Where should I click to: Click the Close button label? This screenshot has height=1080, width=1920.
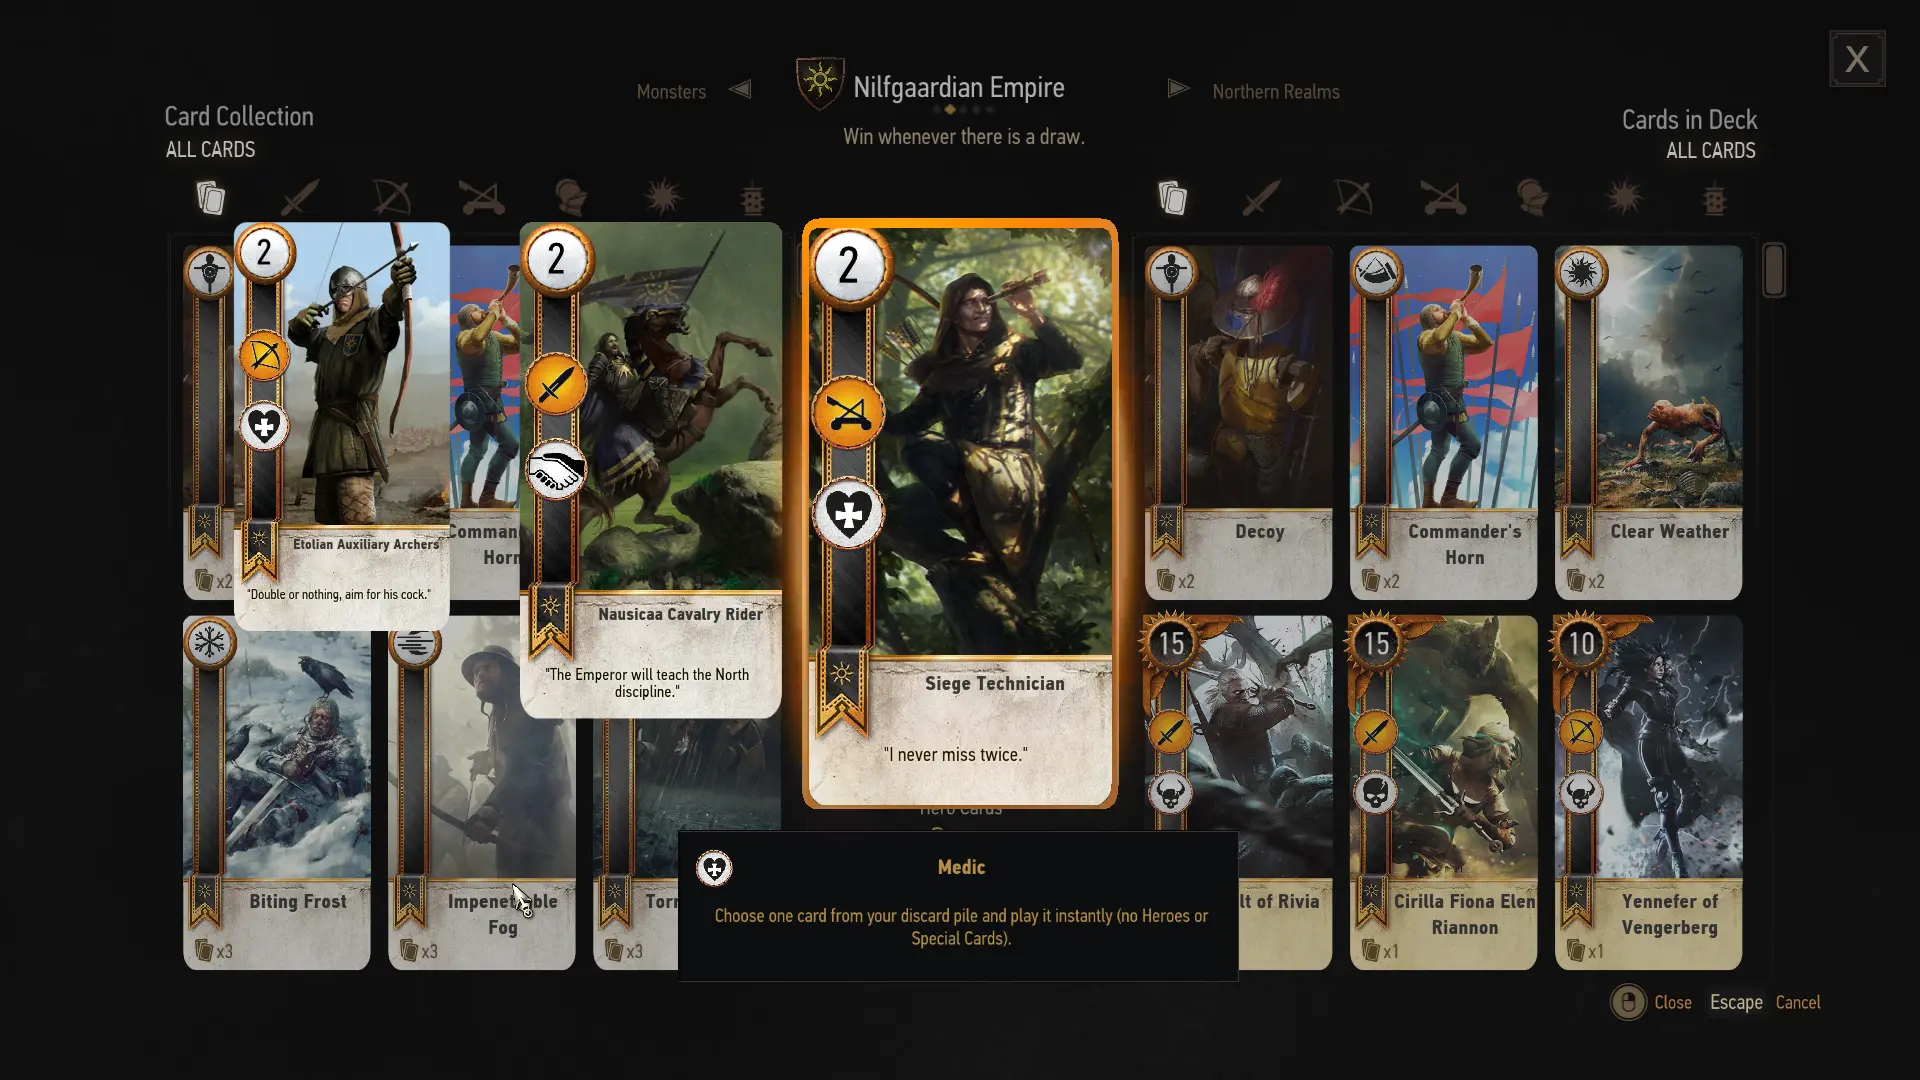[1672, 1002]
